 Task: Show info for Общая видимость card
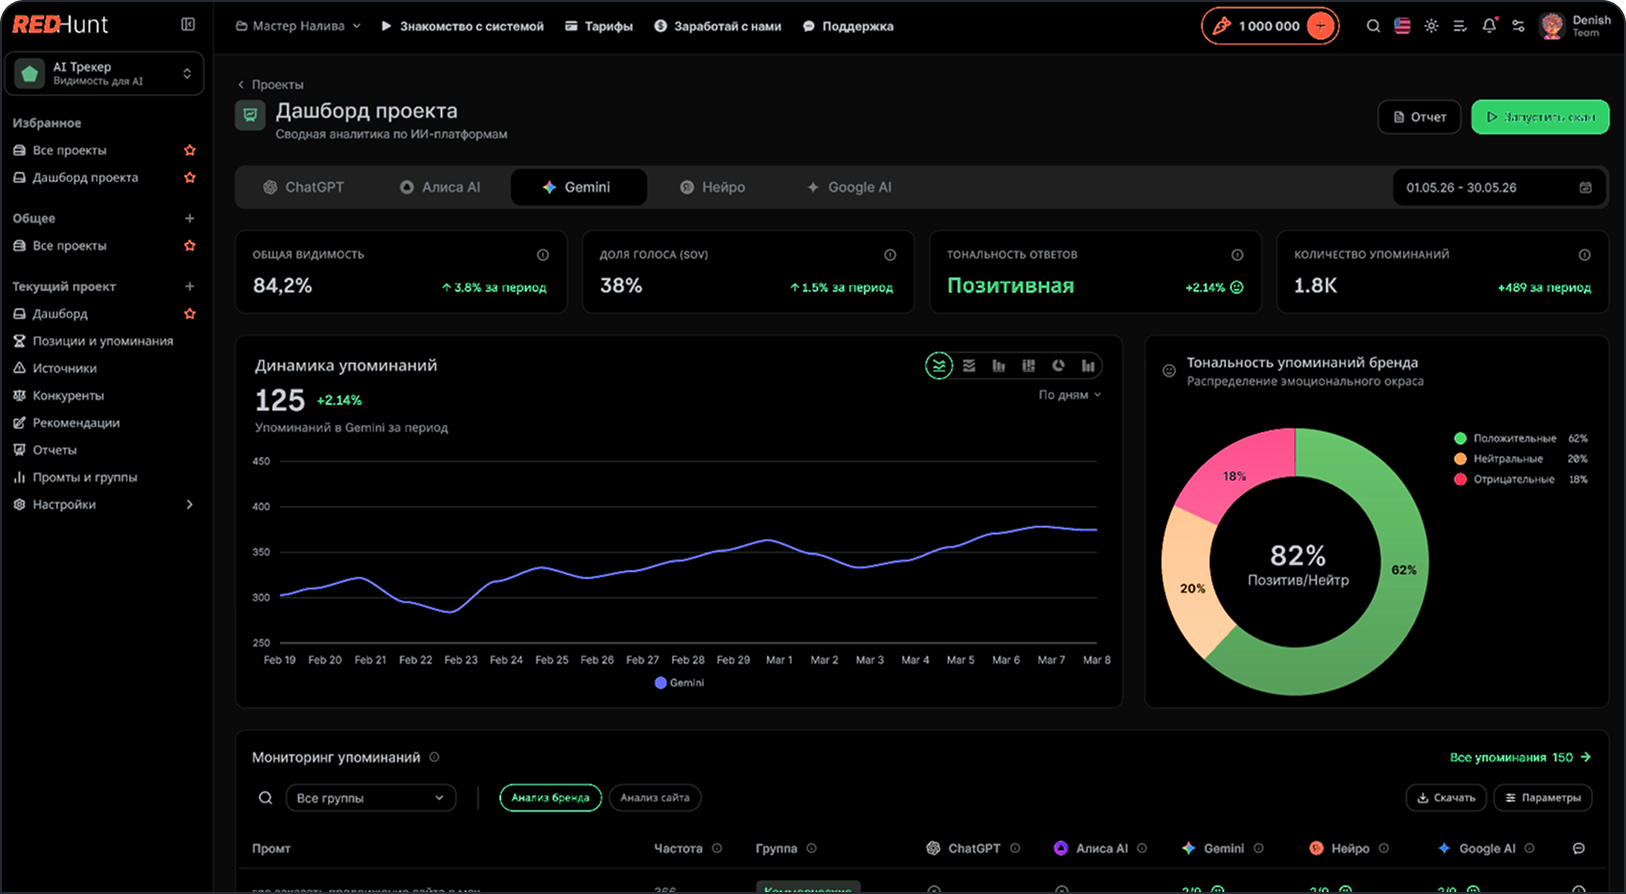pos(543,255)
